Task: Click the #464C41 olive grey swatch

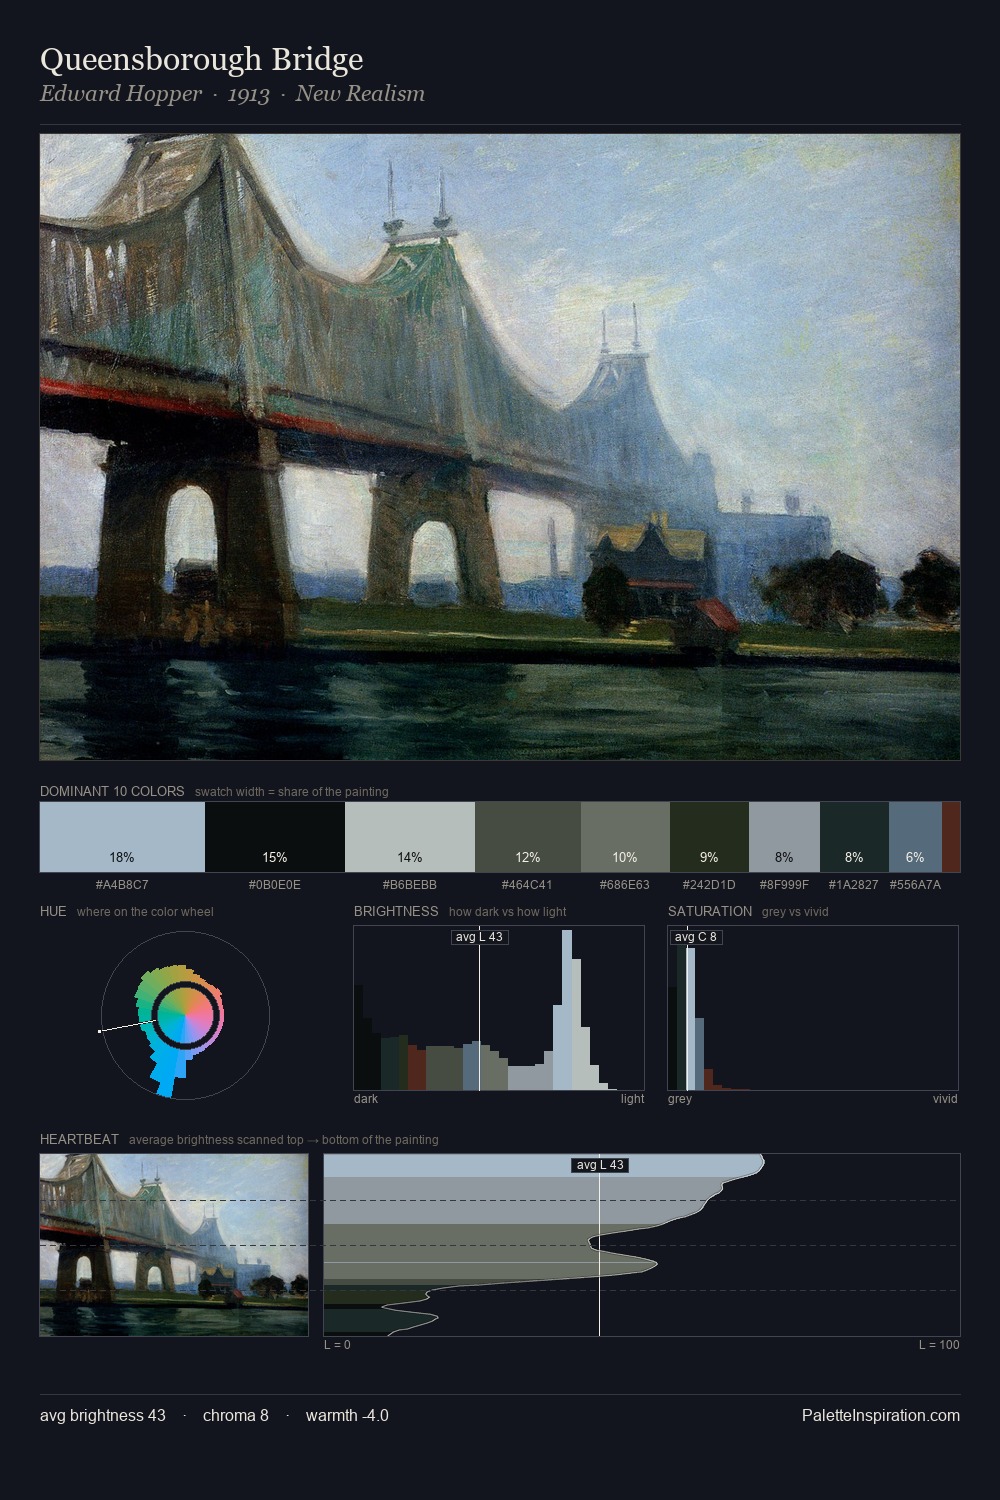Action: pyautogui.click(x=528, y=837)
